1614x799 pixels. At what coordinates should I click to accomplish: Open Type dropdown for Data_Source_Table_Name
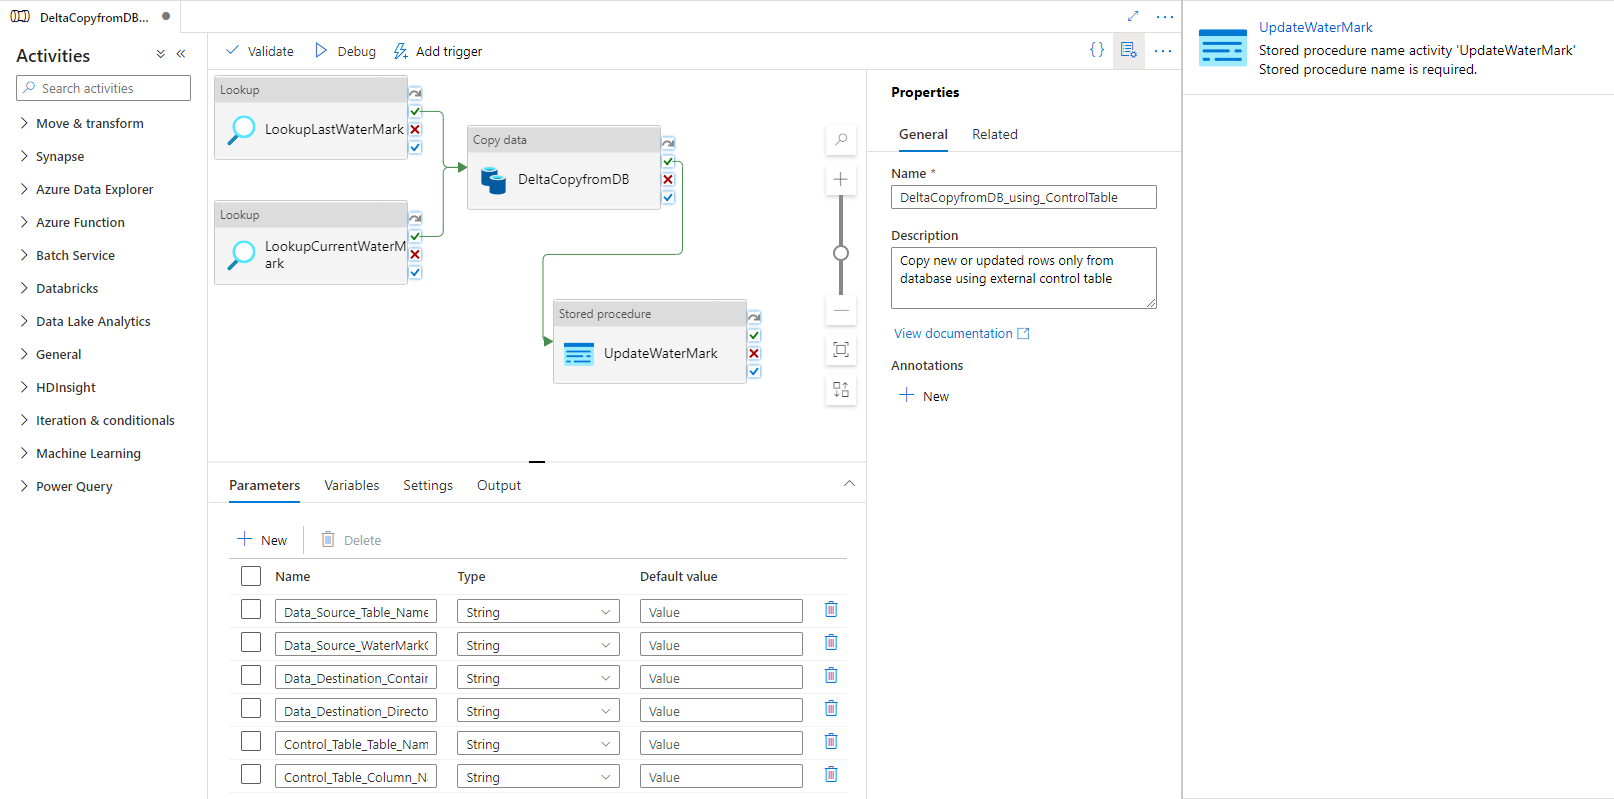[538, 612]
